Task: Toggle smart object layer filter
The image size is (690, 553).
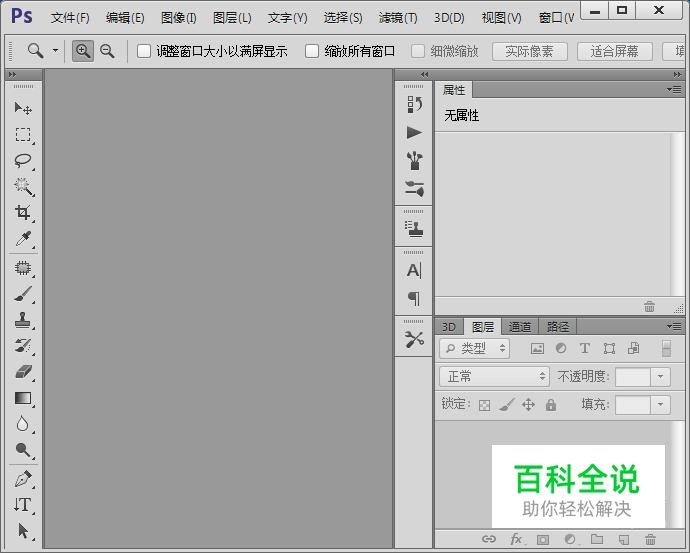Action: [634, 348]
